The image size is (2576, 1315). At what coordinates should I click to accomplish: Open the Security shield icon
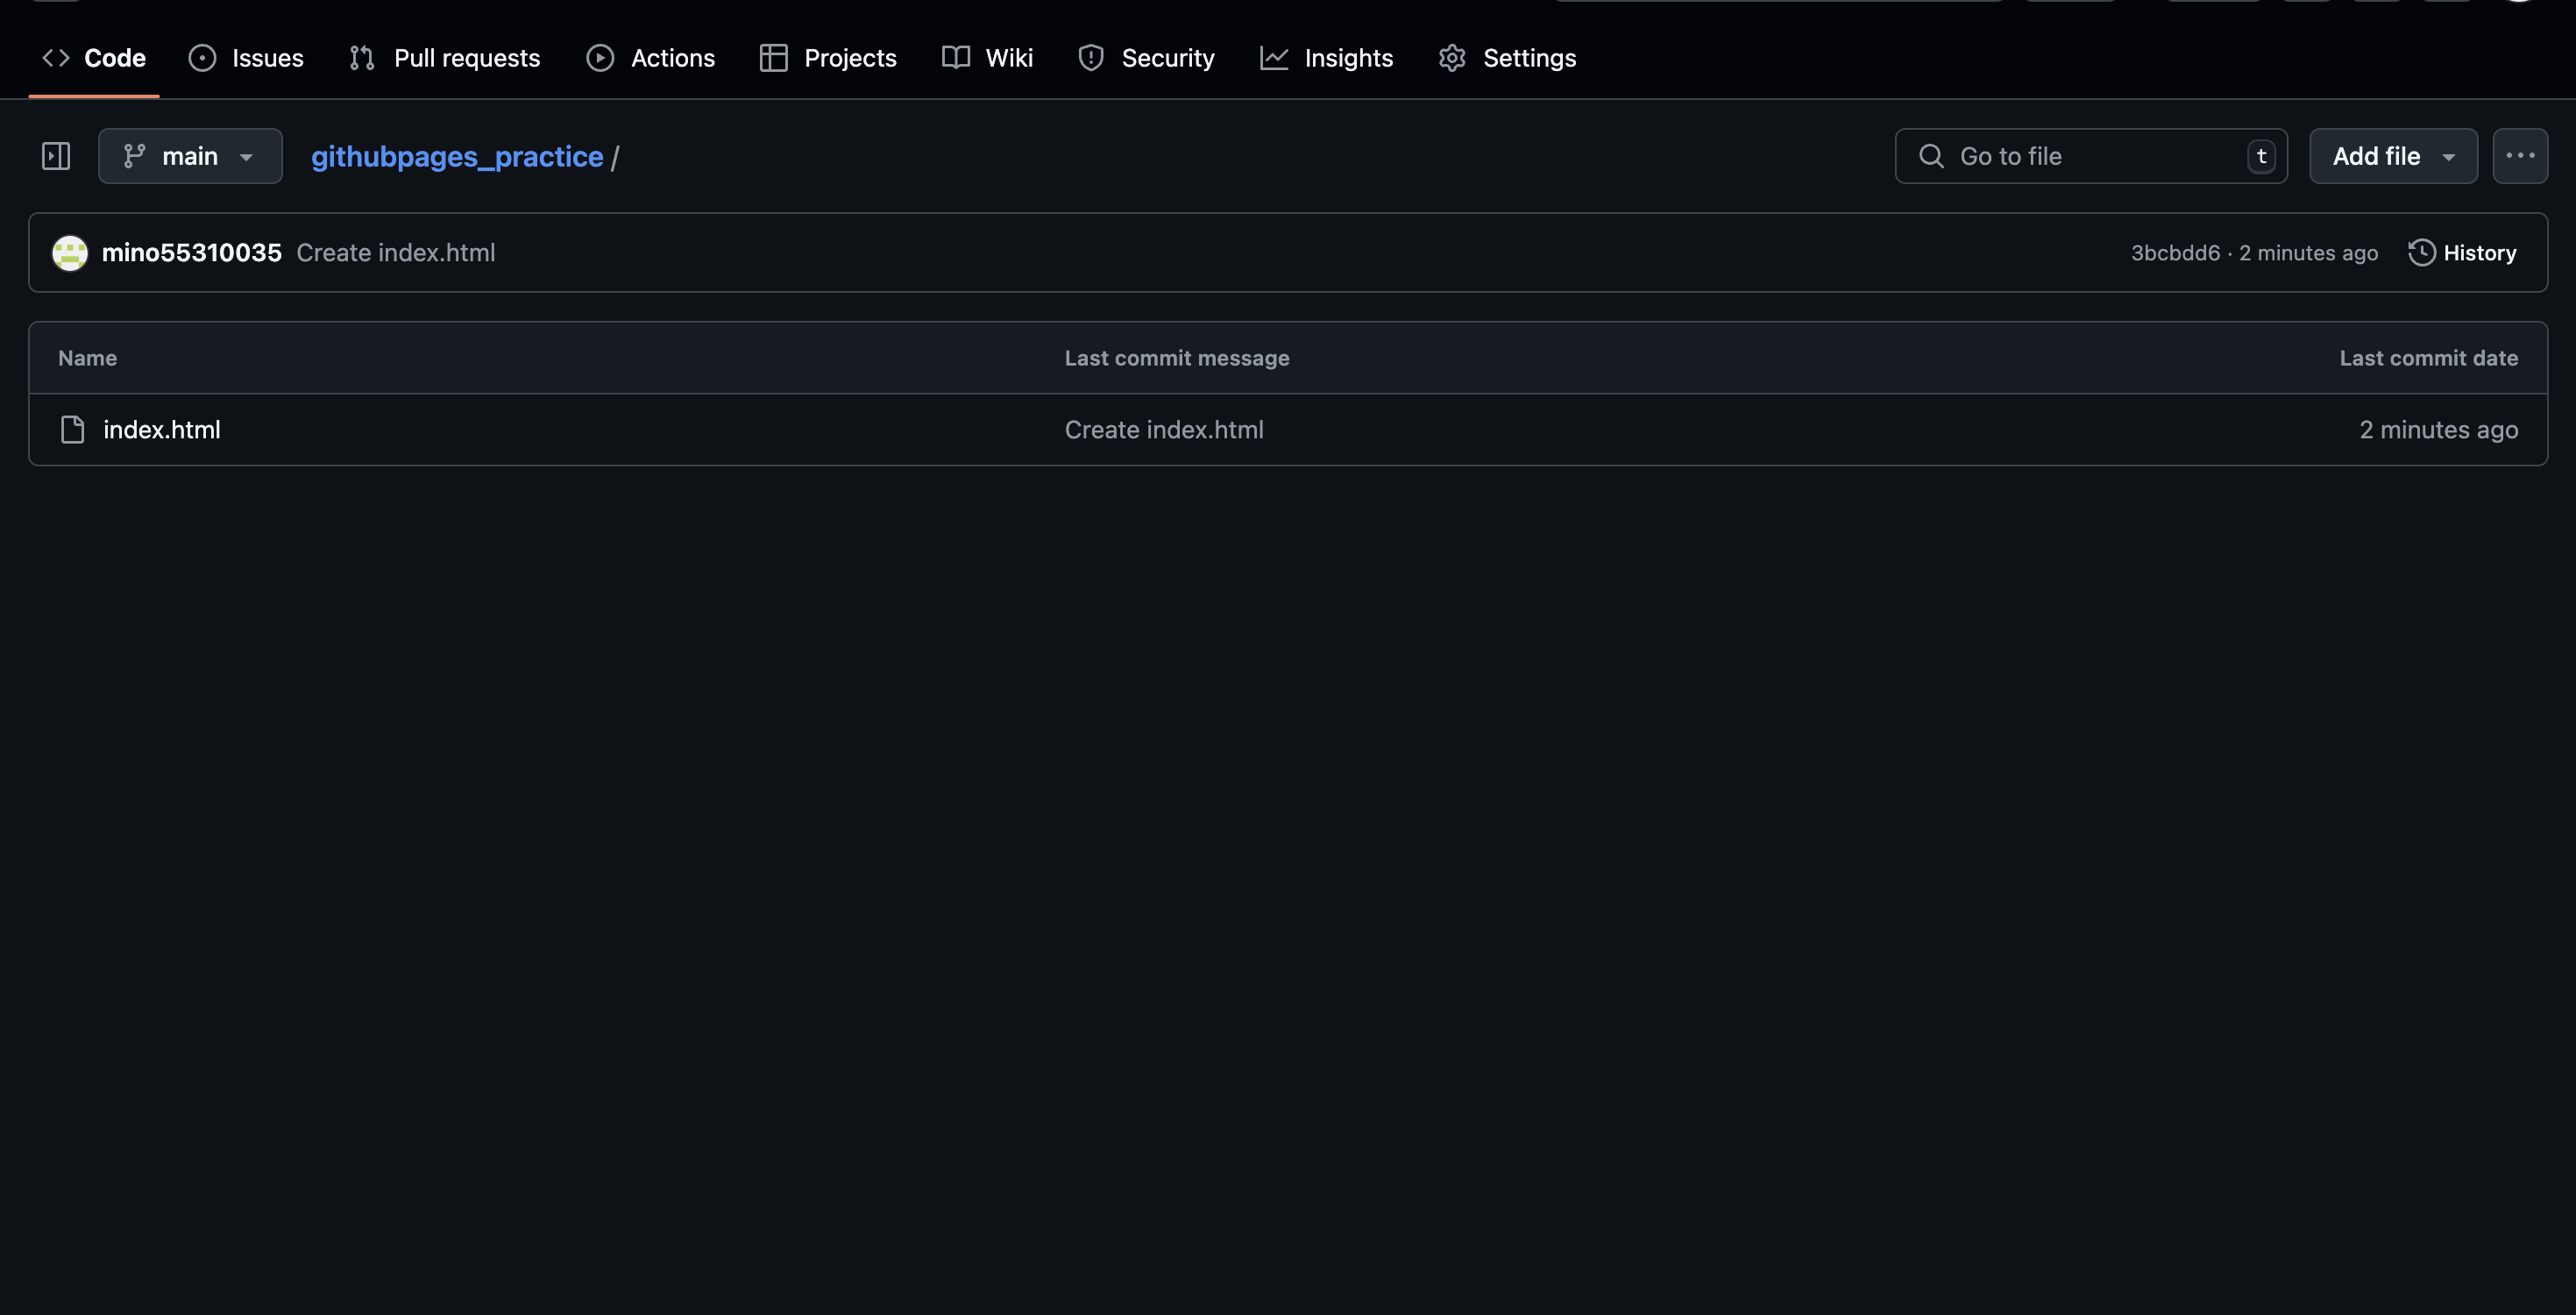(1090, 58)
